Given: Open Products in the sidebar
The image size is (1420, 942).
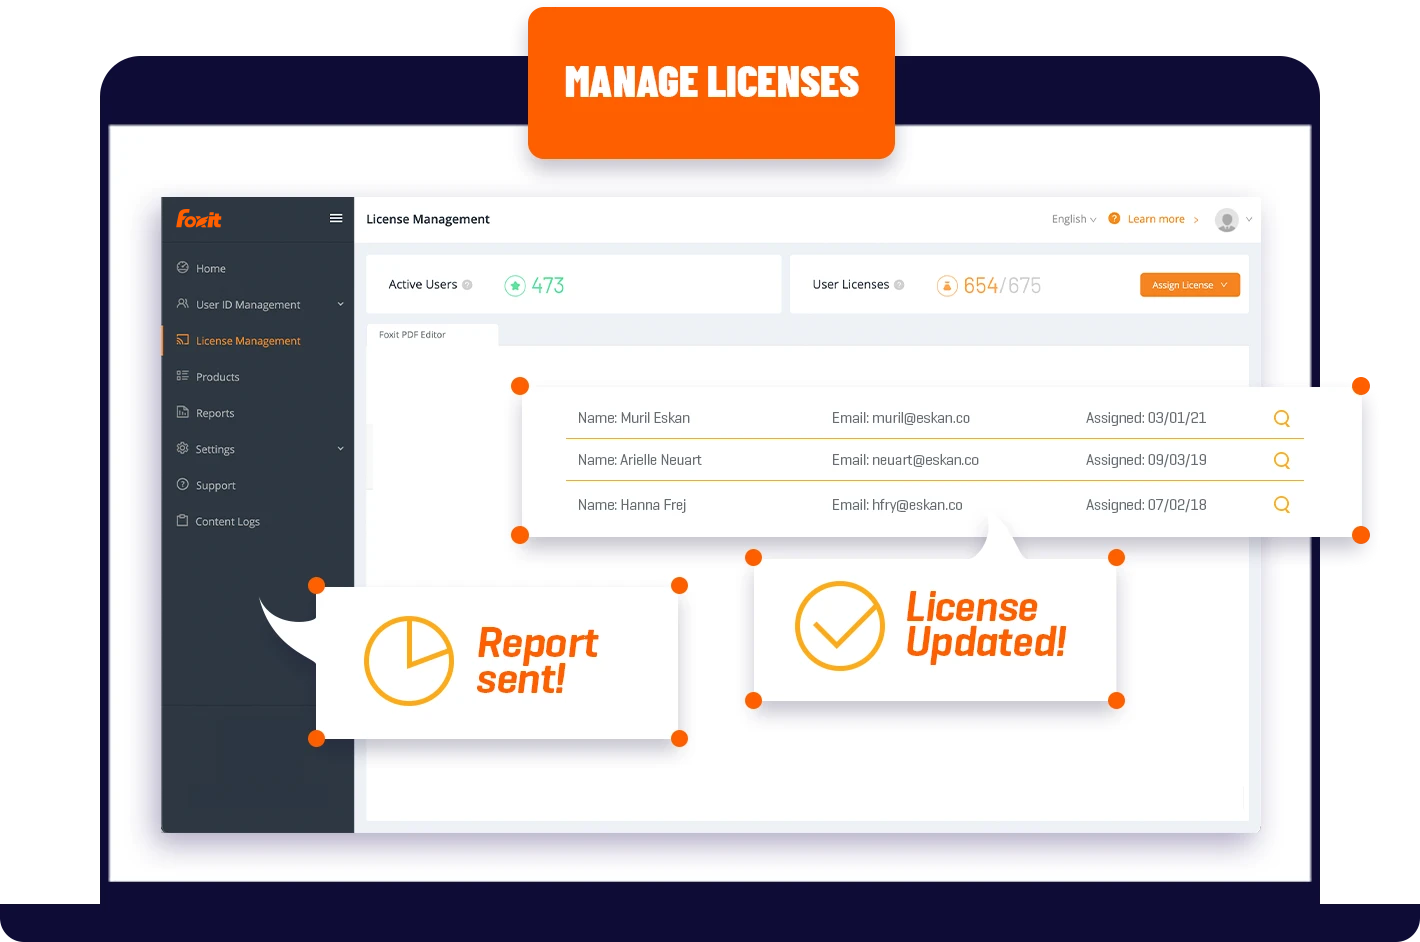Looking at the screenshot, I should point(217,377).
